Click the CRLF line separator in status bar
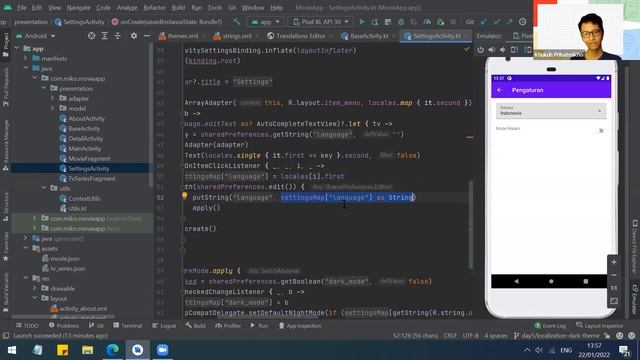Screen dimensions: 640x360 tap(450, 336)
